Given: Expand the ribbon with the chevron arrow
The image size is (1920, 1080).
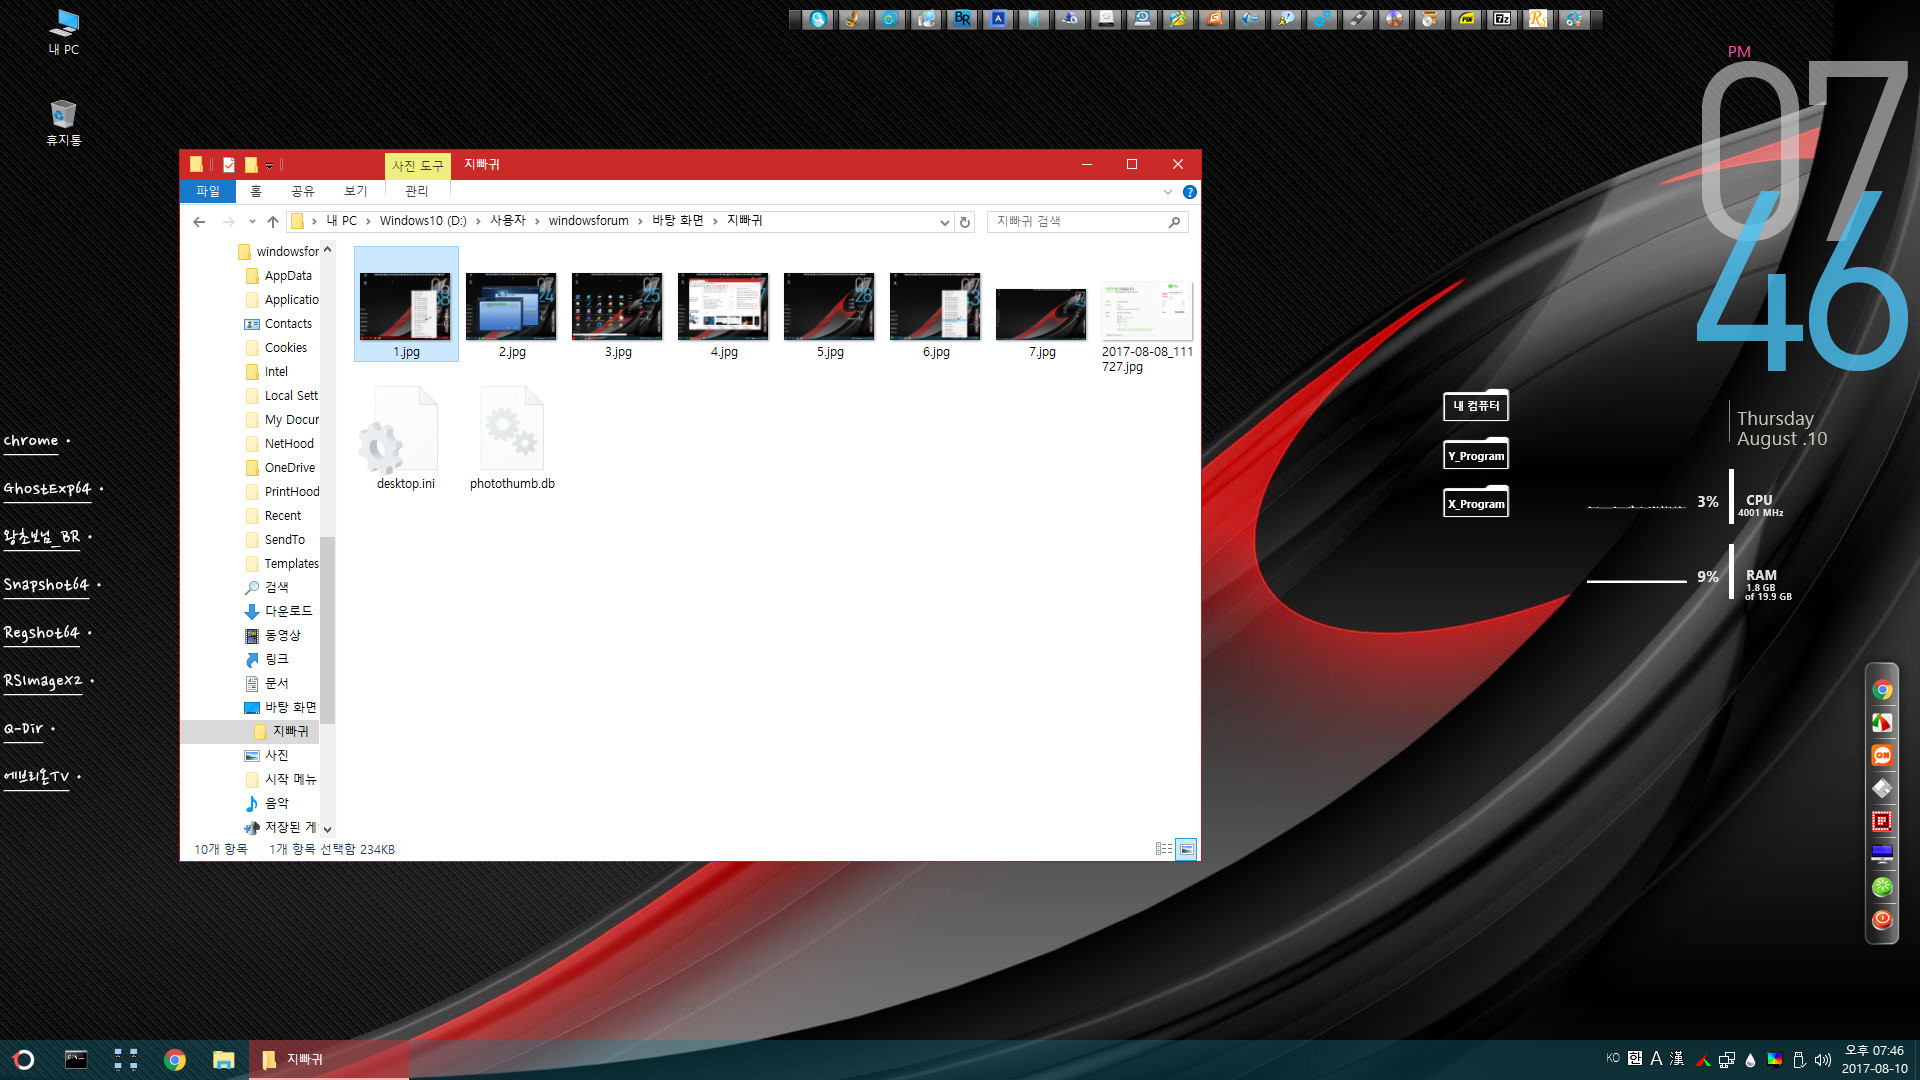Looking at the screenshot, I should [1167, 192].
